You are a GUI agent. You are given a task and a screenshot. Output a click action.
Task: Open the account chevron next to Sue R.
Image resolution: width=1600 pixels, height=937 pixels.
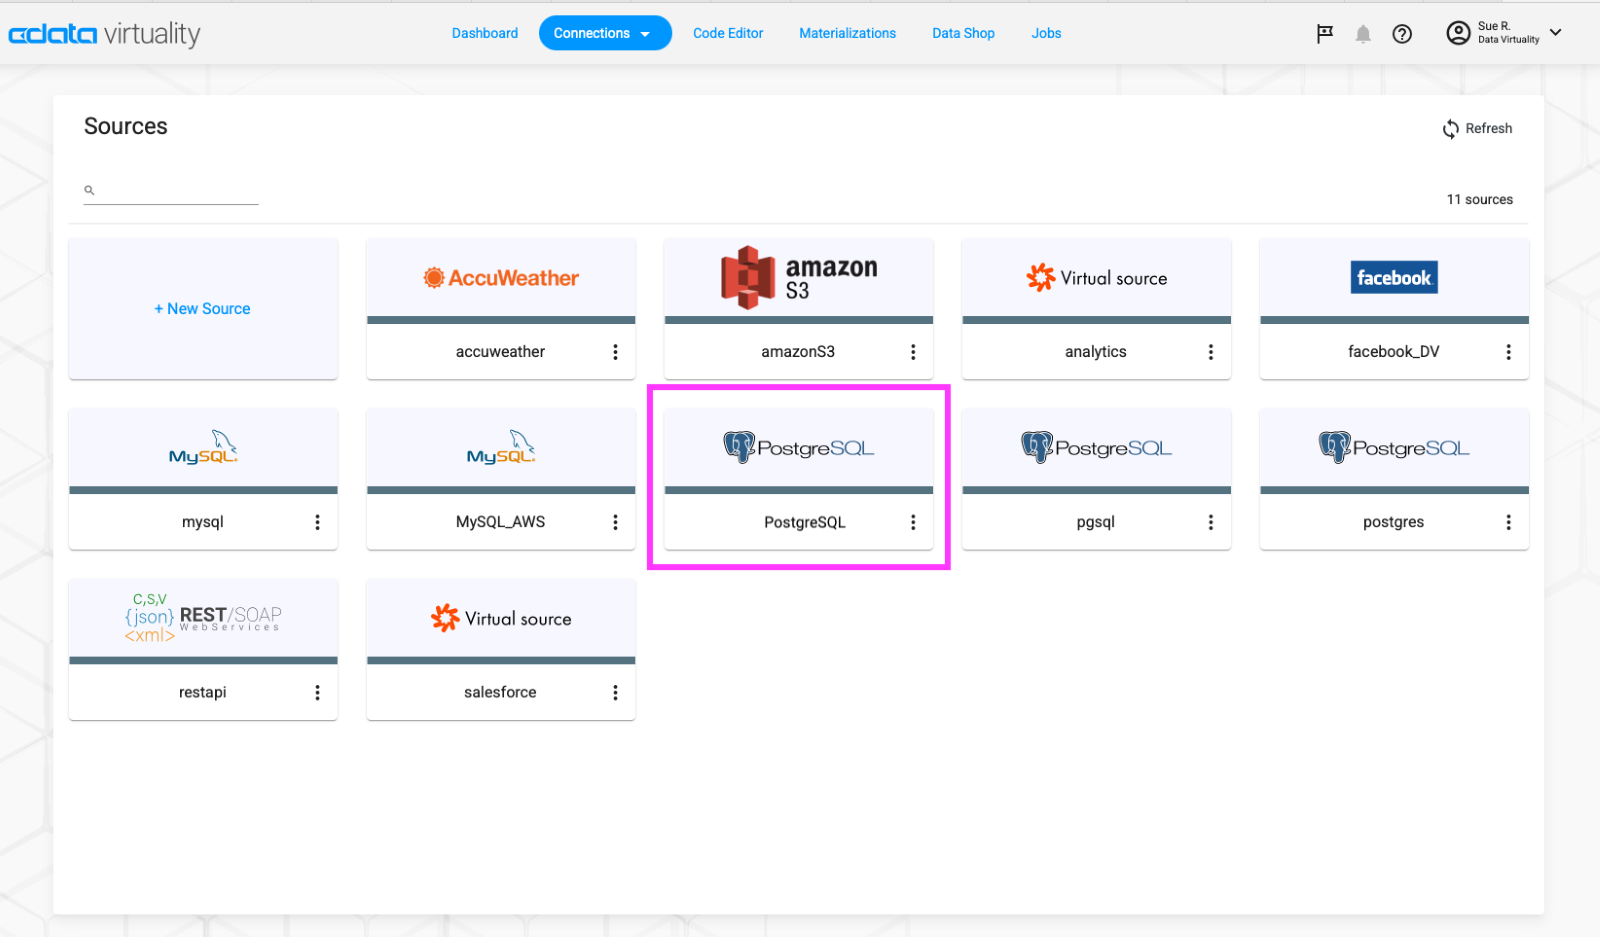click(1556, 32)
